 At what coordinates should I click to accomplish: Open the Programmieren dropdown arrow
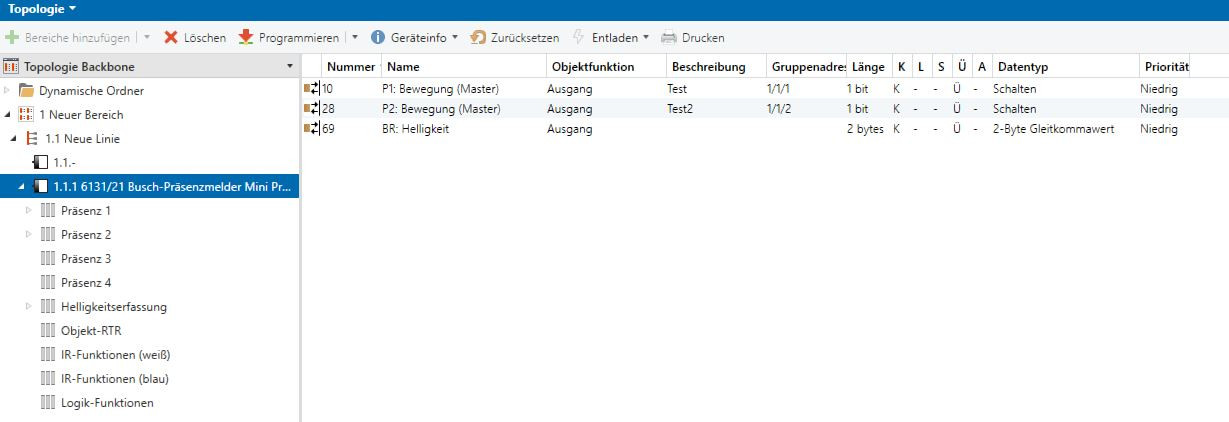pyautogui.click(x=355, y=38)
